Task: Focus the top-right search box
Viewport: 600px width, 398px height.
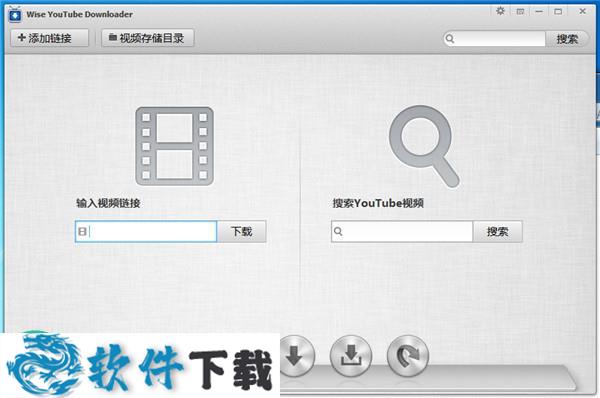Action: 494,39
